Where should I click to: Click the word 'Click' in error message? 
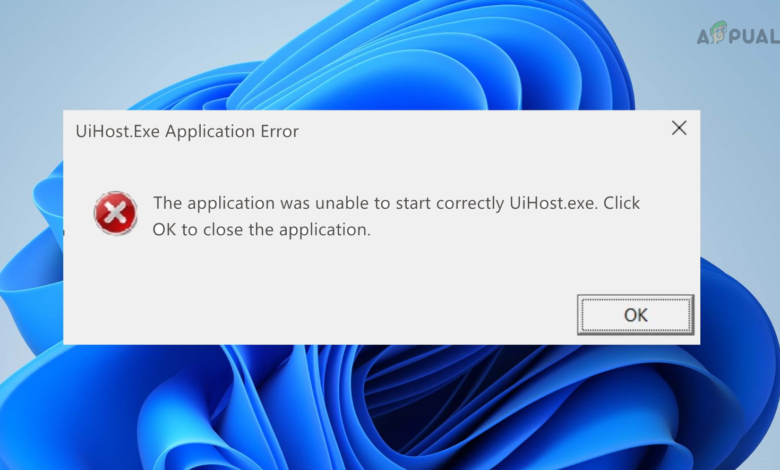(x=621, y=203)
